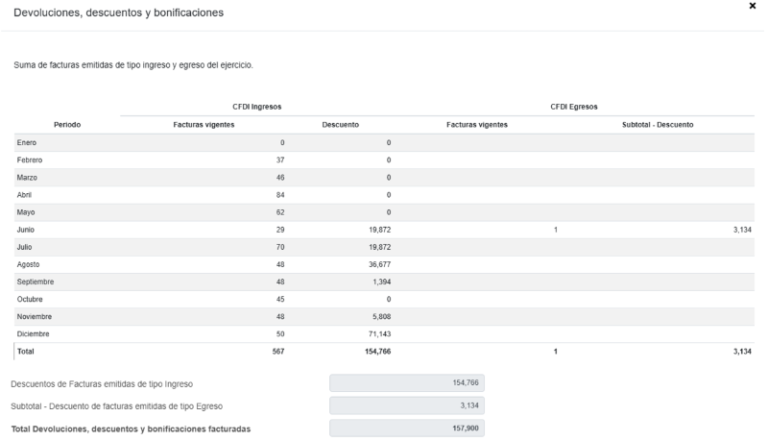
Task: Click the Julio discount value 19,872
Action: (x=380, y=247)
